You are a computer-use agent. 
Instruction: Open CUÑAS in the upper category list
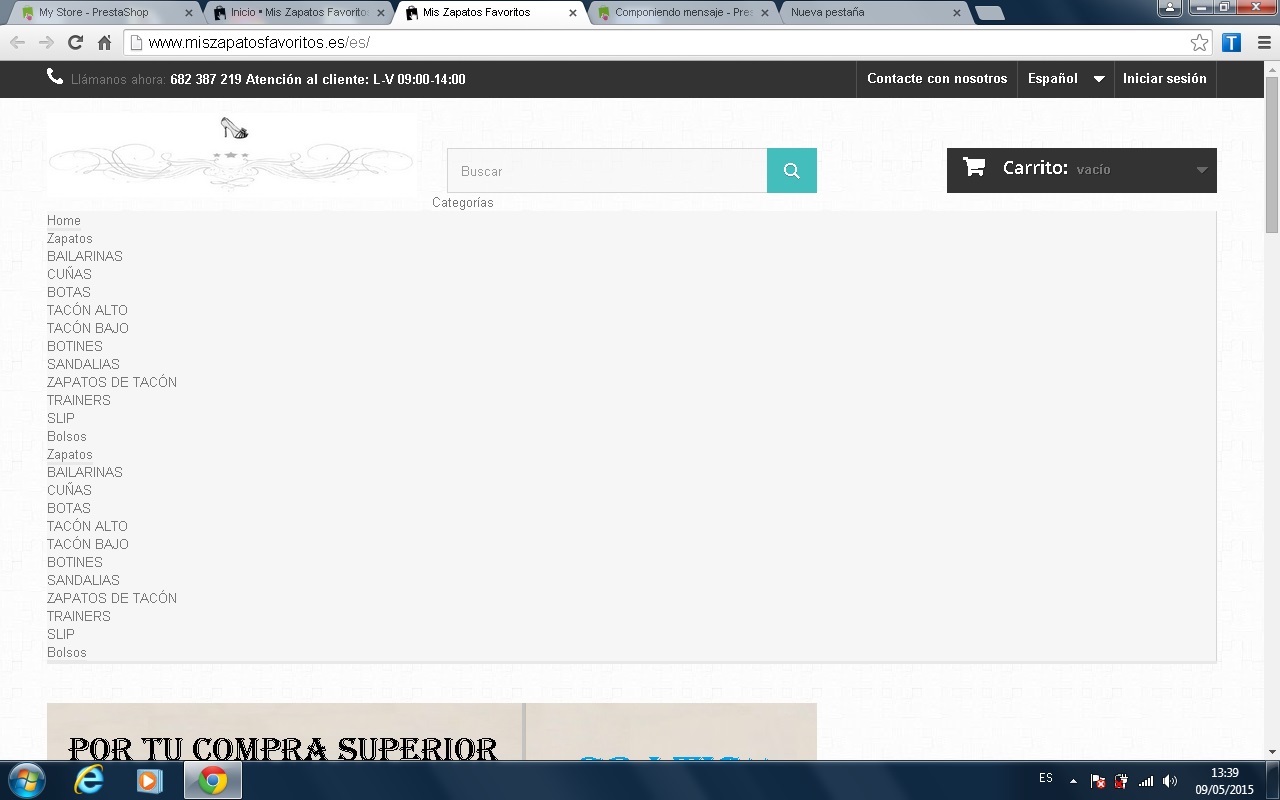coord(69,275)
